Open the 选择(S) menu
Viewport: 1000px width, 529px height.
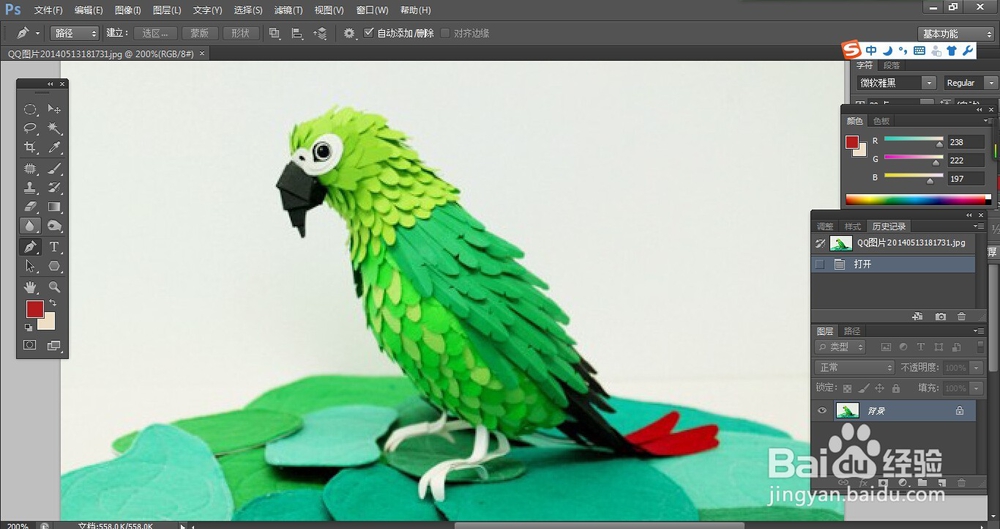tap(248, 10)
